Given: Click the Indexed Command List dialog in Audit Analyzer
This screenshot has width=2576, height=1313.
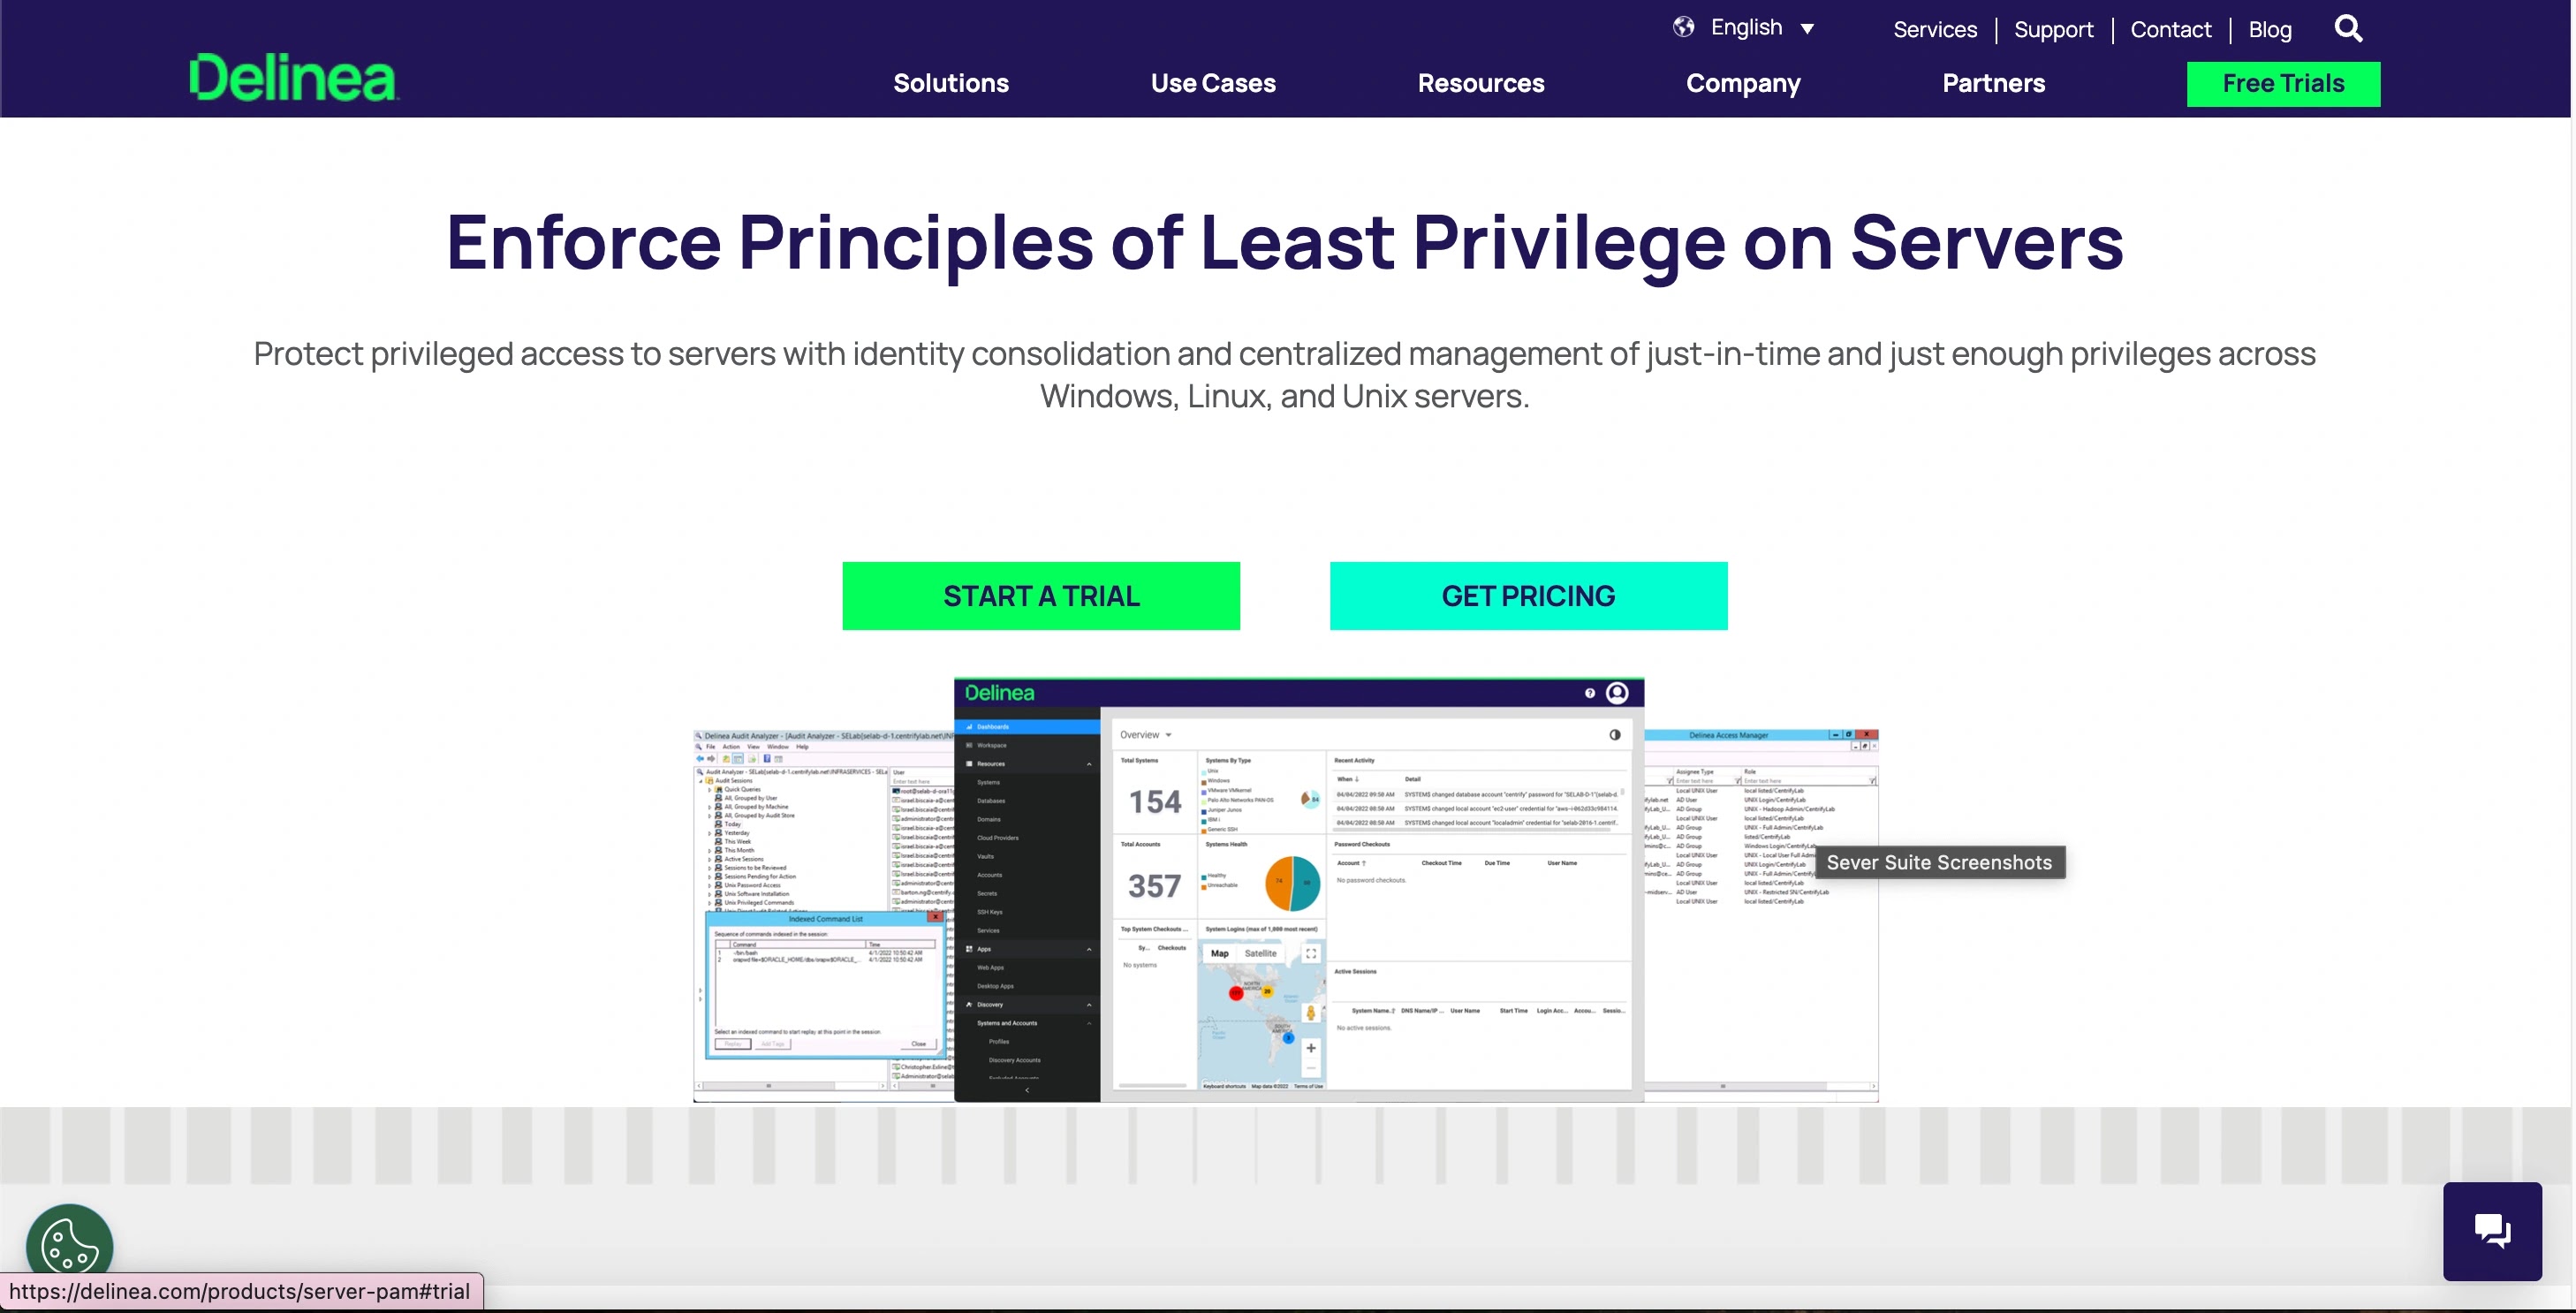Looking at the screenshot, I should tap(826, 984).
